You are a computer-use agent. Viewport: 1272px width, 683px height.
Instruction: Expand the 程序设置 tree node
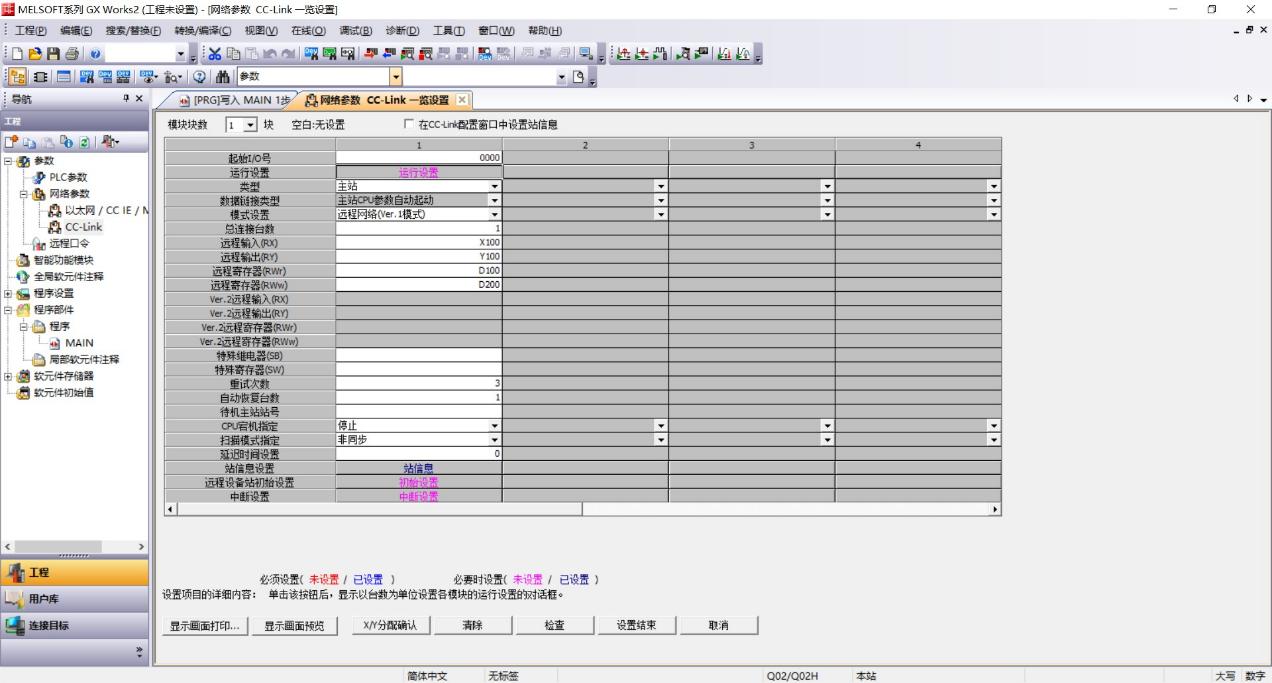click(x=9, y=293)
